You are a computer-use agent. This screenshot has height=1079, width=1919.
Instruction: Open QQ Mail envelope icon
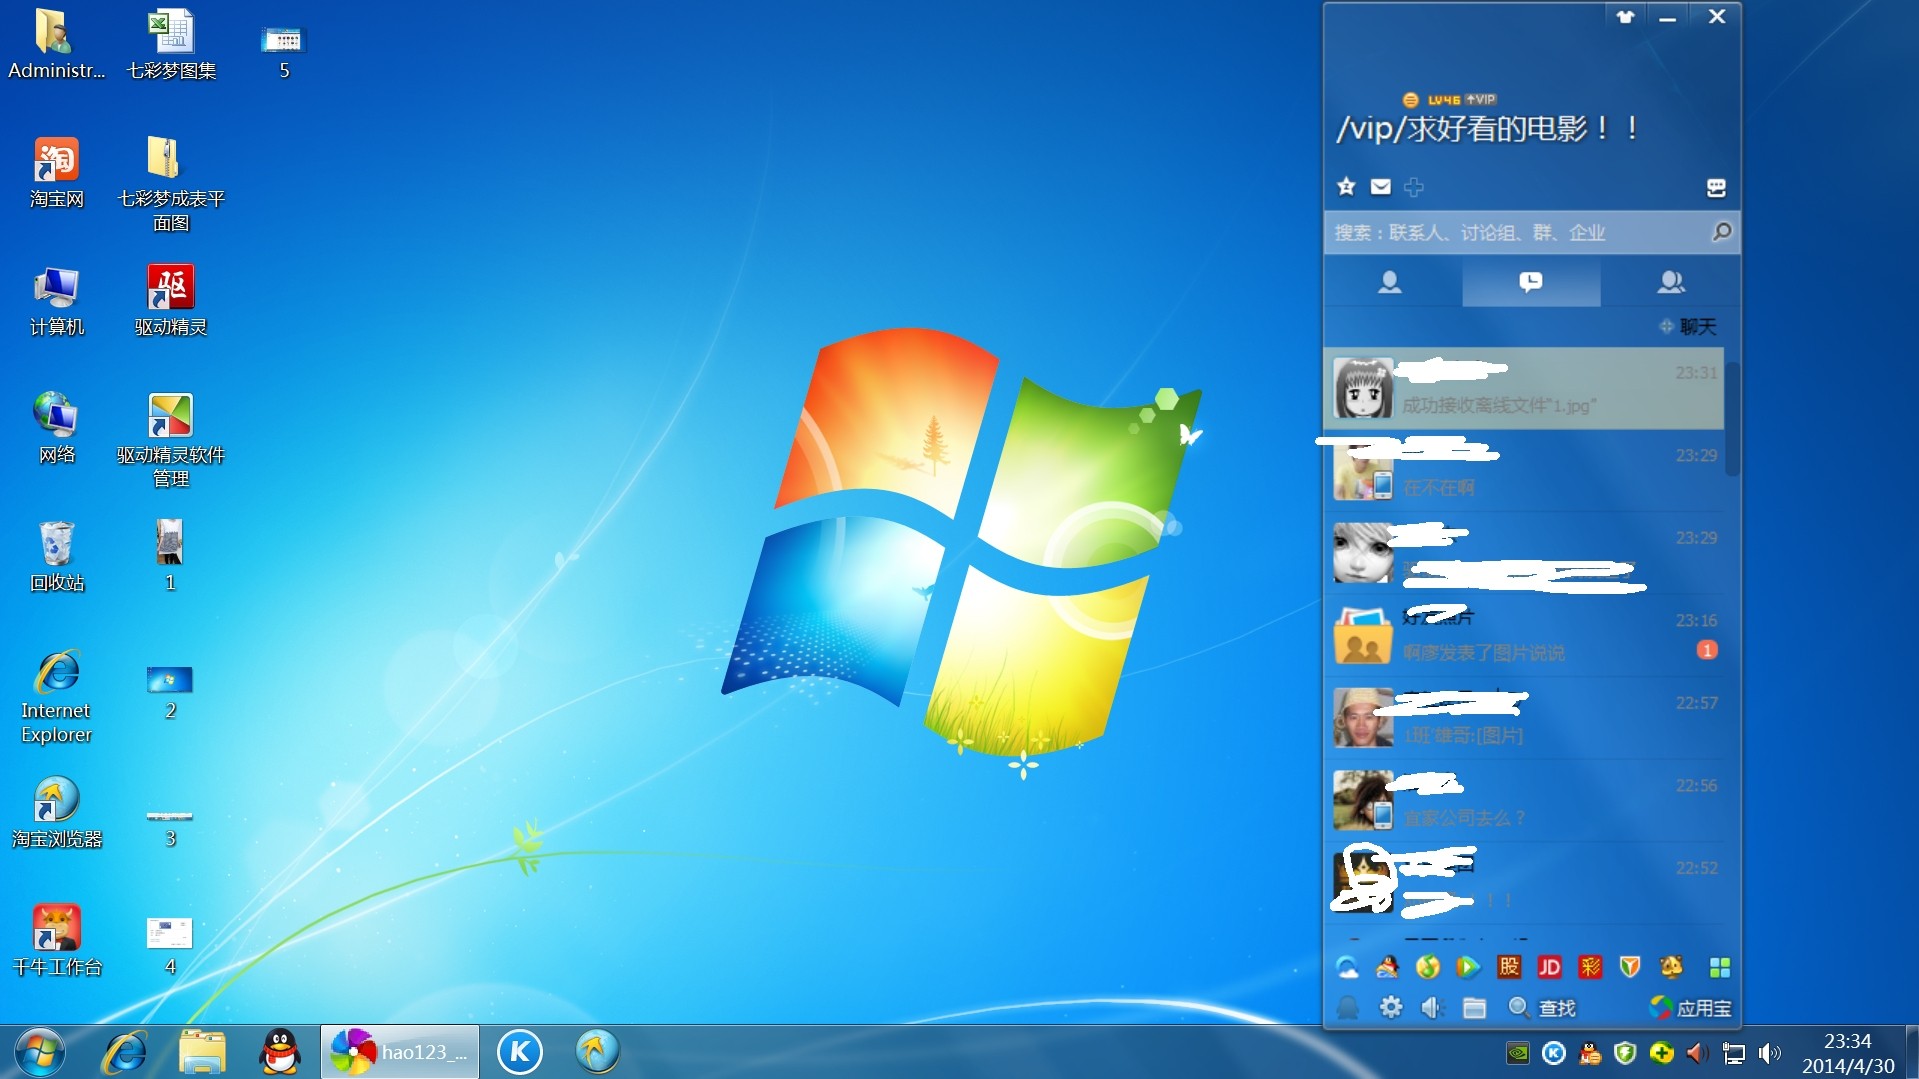pyautogui.click(x=1380, y=187)
